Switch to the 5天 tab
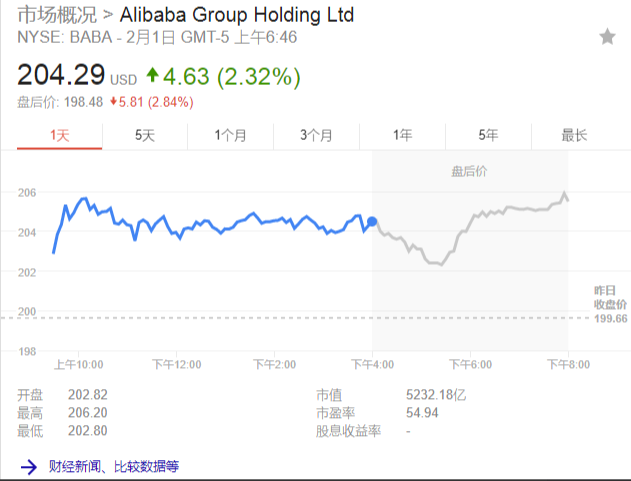This screenshot has height=481, width=631. tap(145, 136)
